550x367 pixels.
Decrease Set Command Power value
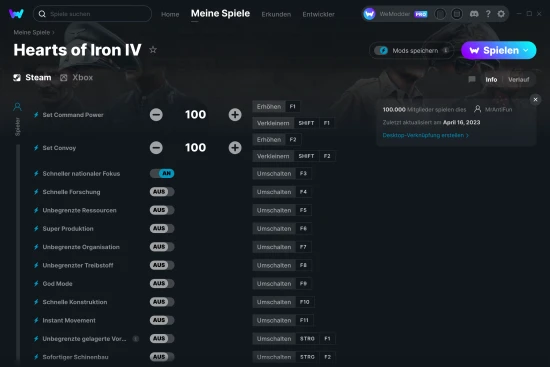pos(156,115)
